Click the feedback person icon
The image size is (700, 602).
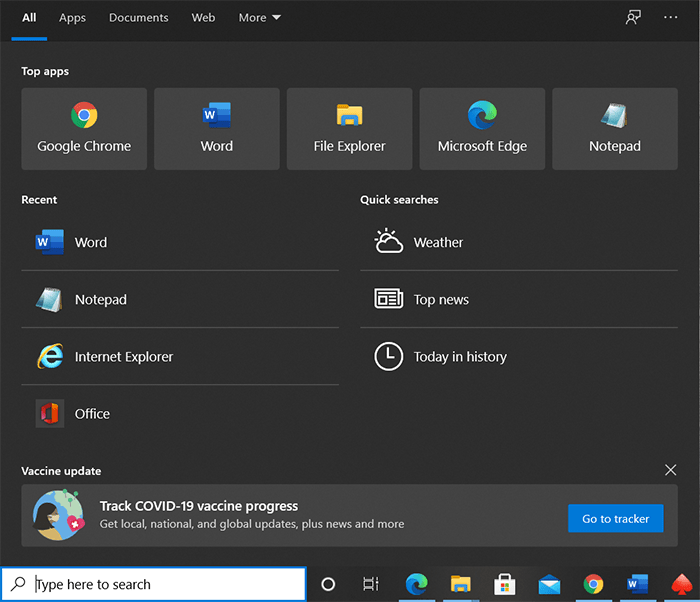tap(633, 17)
